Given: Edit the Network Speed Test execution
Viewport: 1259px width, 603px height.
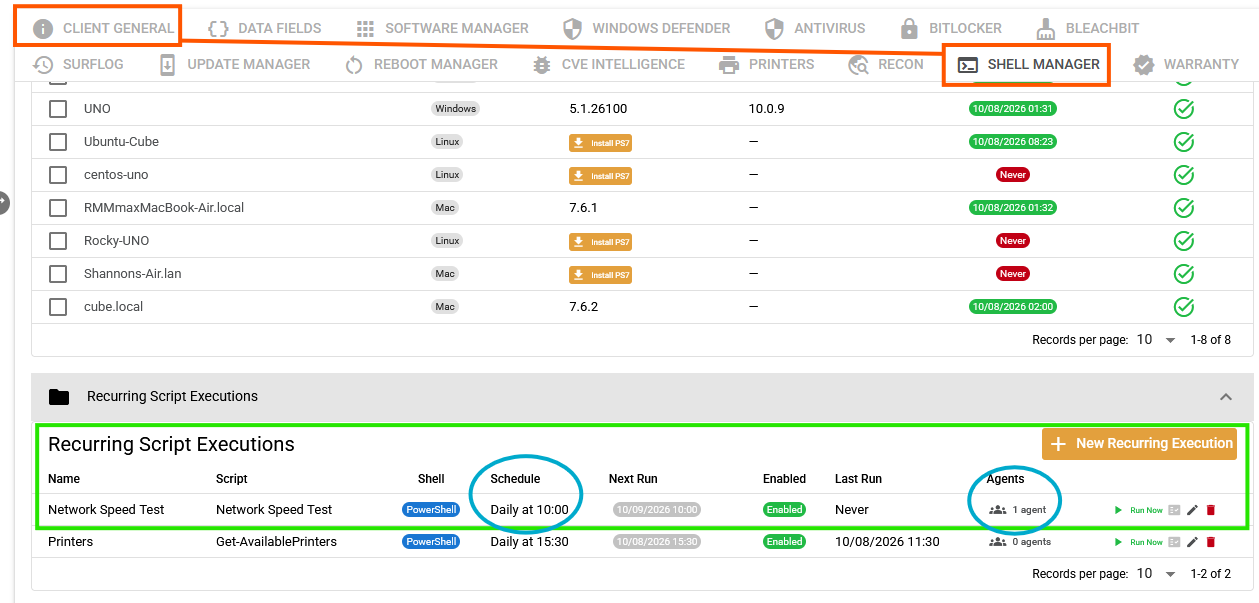Looking at the screenshot, I should (x=1193, y=510).
